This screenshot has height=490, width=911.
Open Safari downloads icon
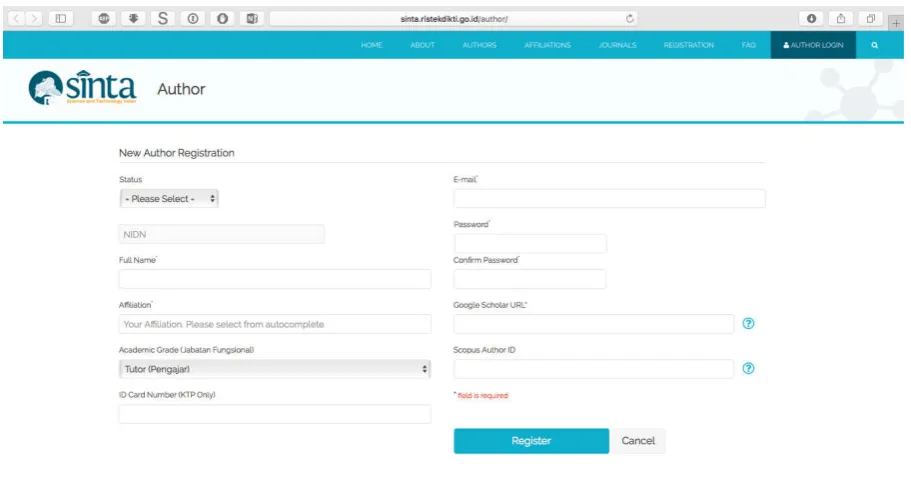(x=811, y=19)
